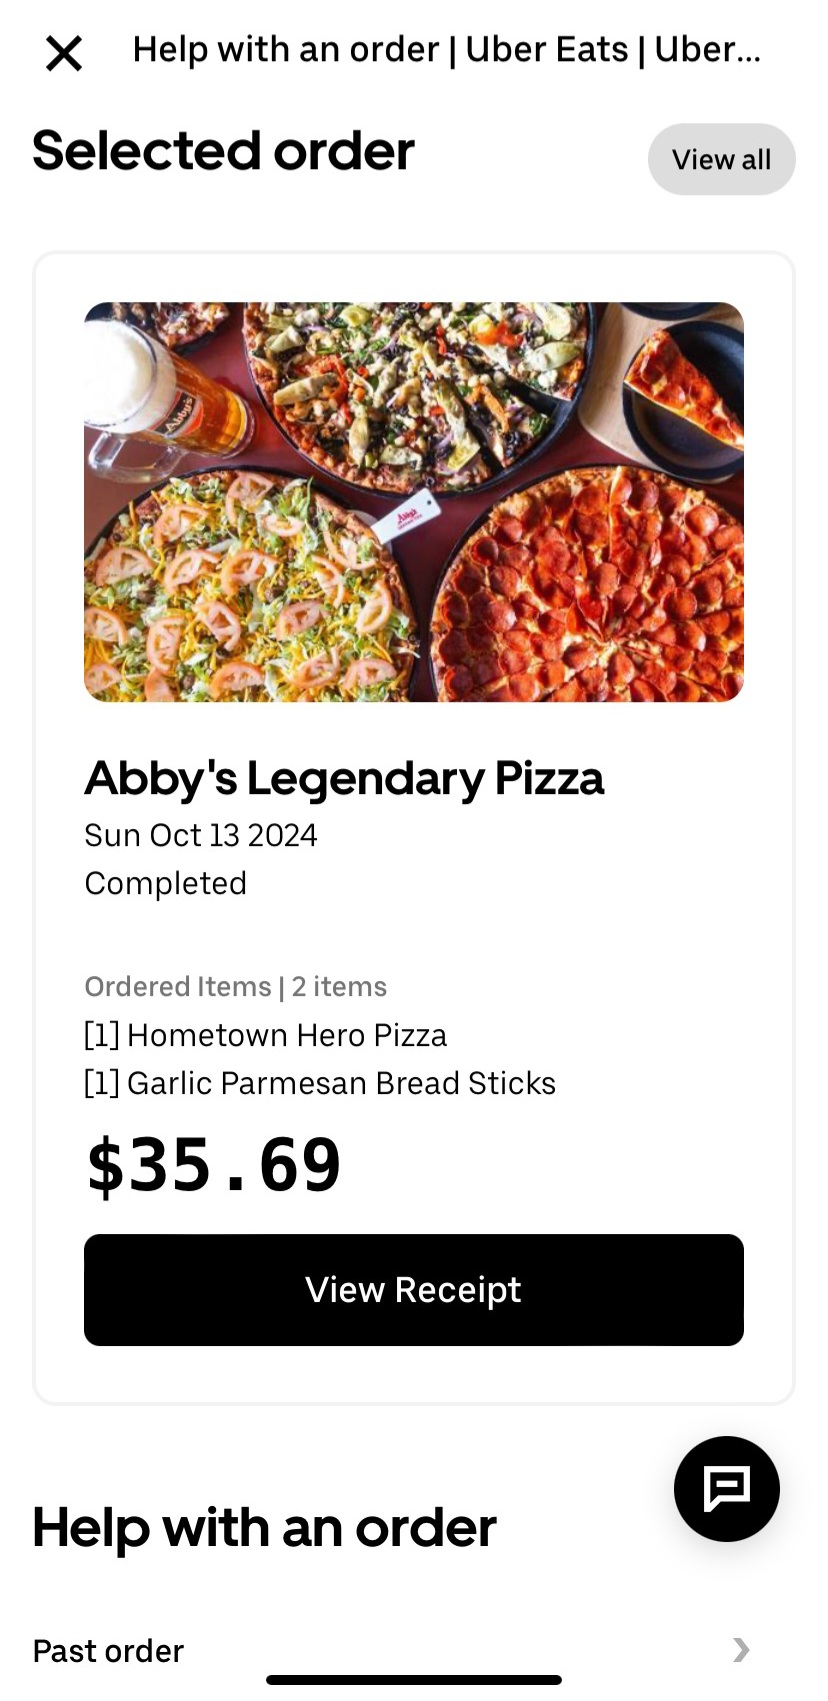Tap the Garlic Parmesan Bread Sticks line

click(x=320, y=1083)
